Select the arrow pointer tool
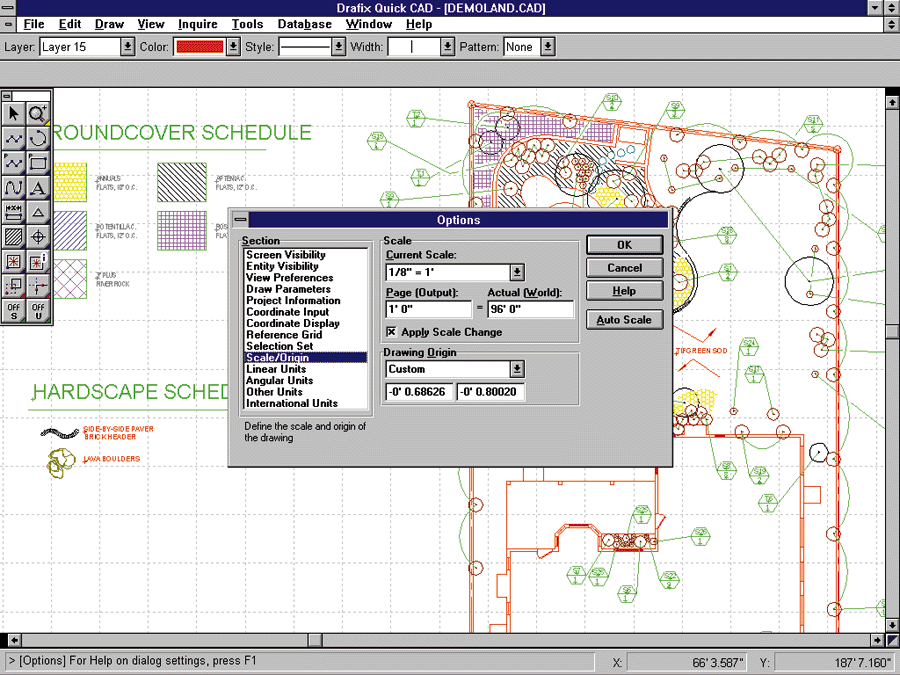 pyautogui.click(x=14, y=114)
